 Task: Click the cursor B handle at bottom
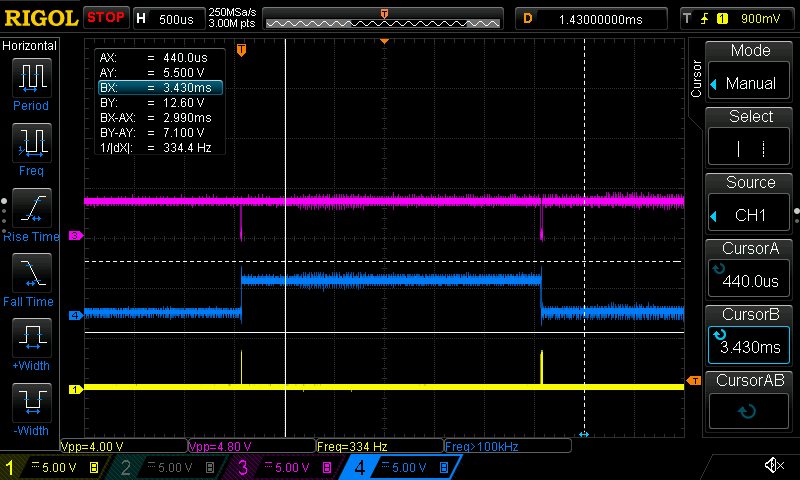point(584,434)
